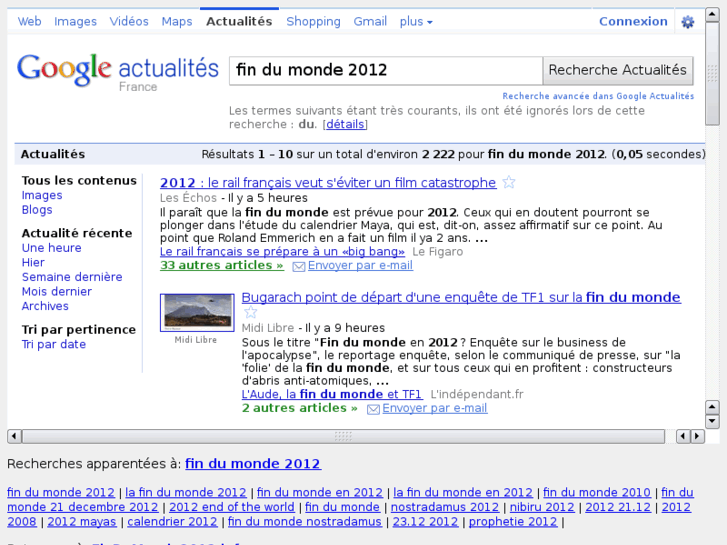Star the Bugarach TF1 article

[250, 312]
